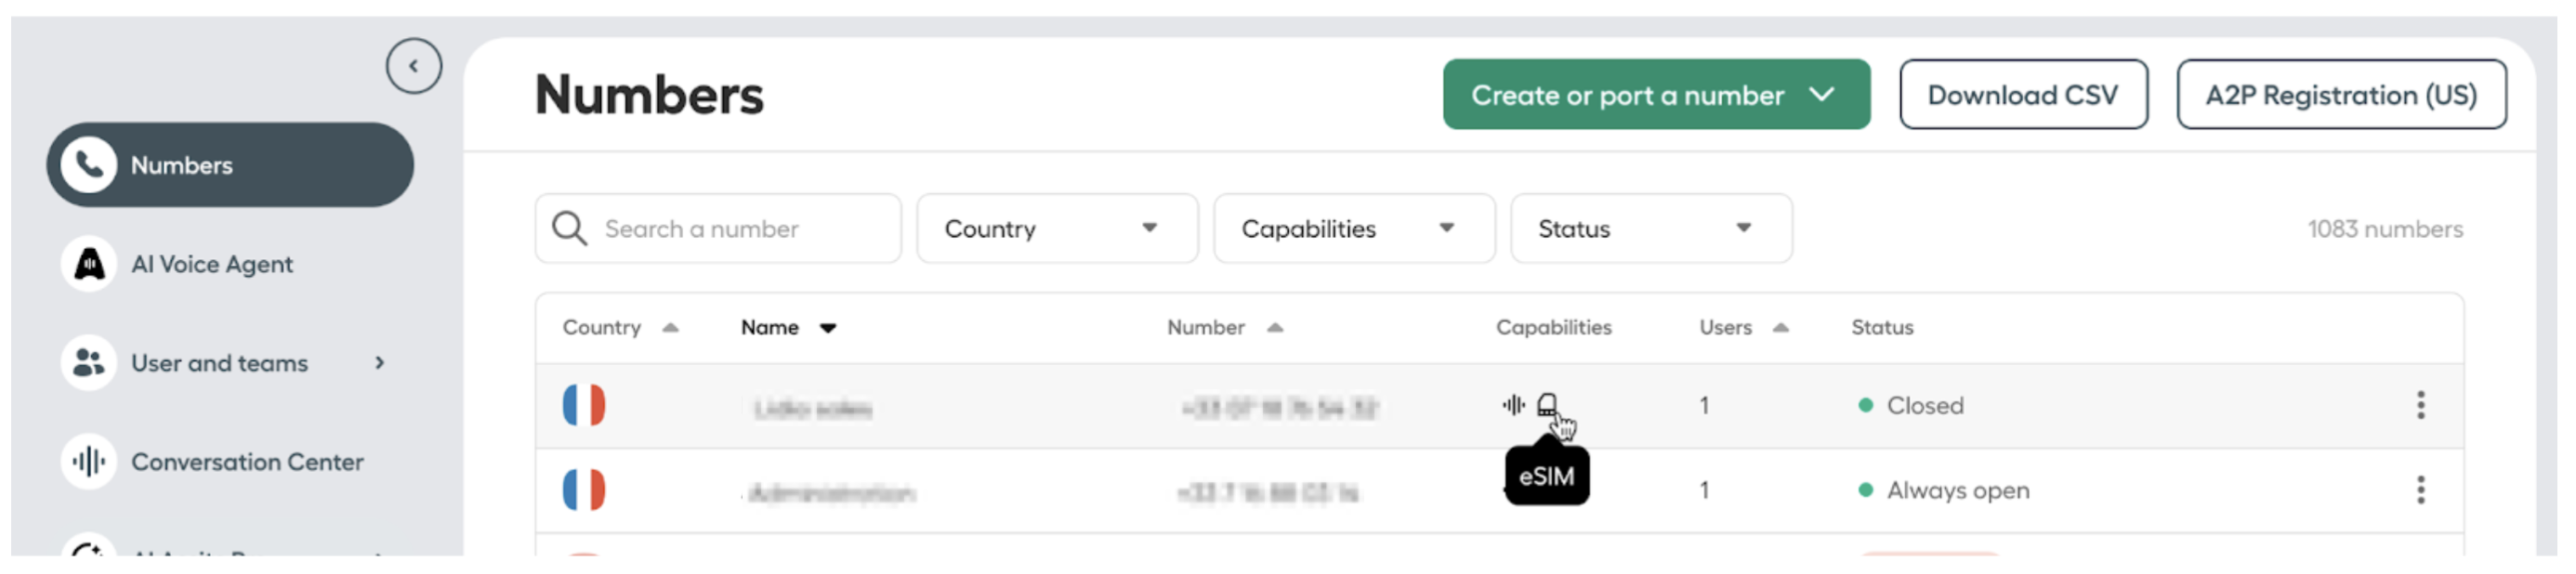
Task: Click the AI Voice Agent icon
Action: (x=89, y=264)
